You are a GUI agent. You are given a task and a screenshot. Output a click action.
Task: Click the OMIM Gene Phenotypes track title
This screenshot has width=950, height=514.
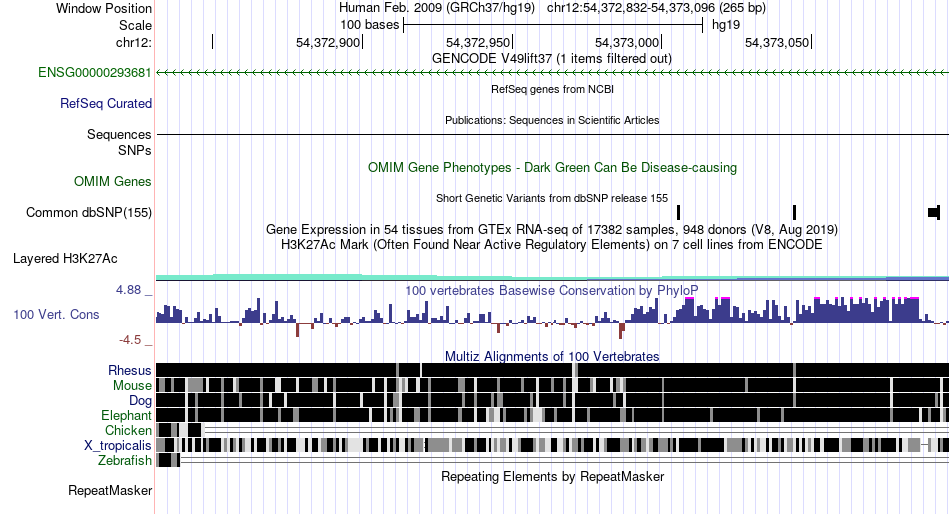[x=553, y=168]
